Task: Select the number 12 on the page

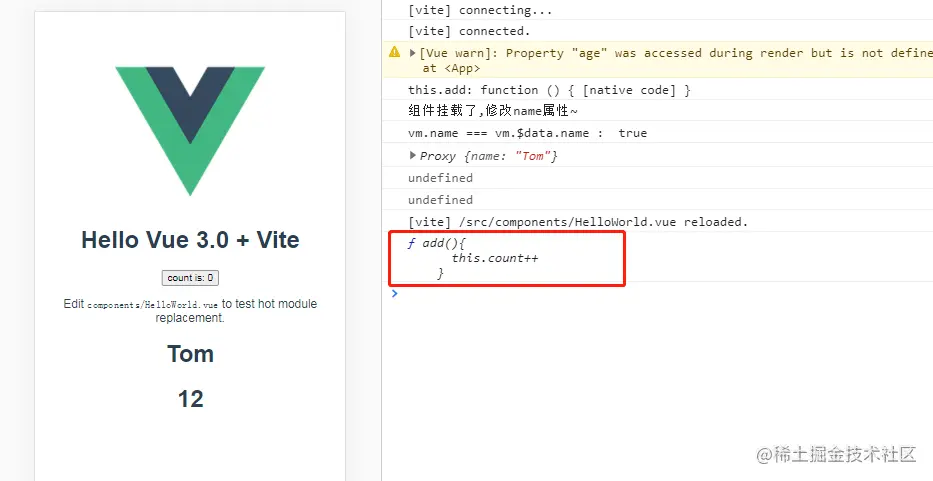Action: coord(190,399)
